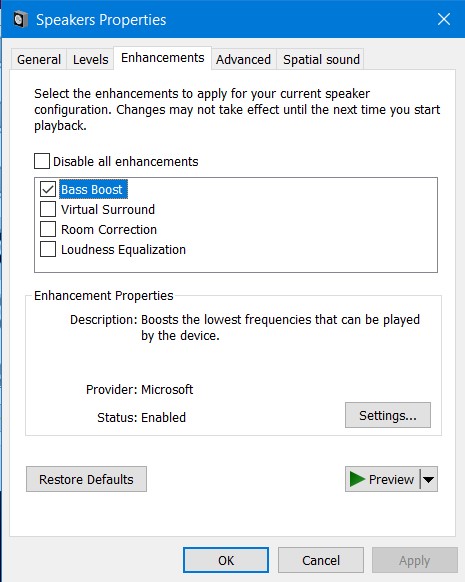Select the Enhancements tab

163,58
